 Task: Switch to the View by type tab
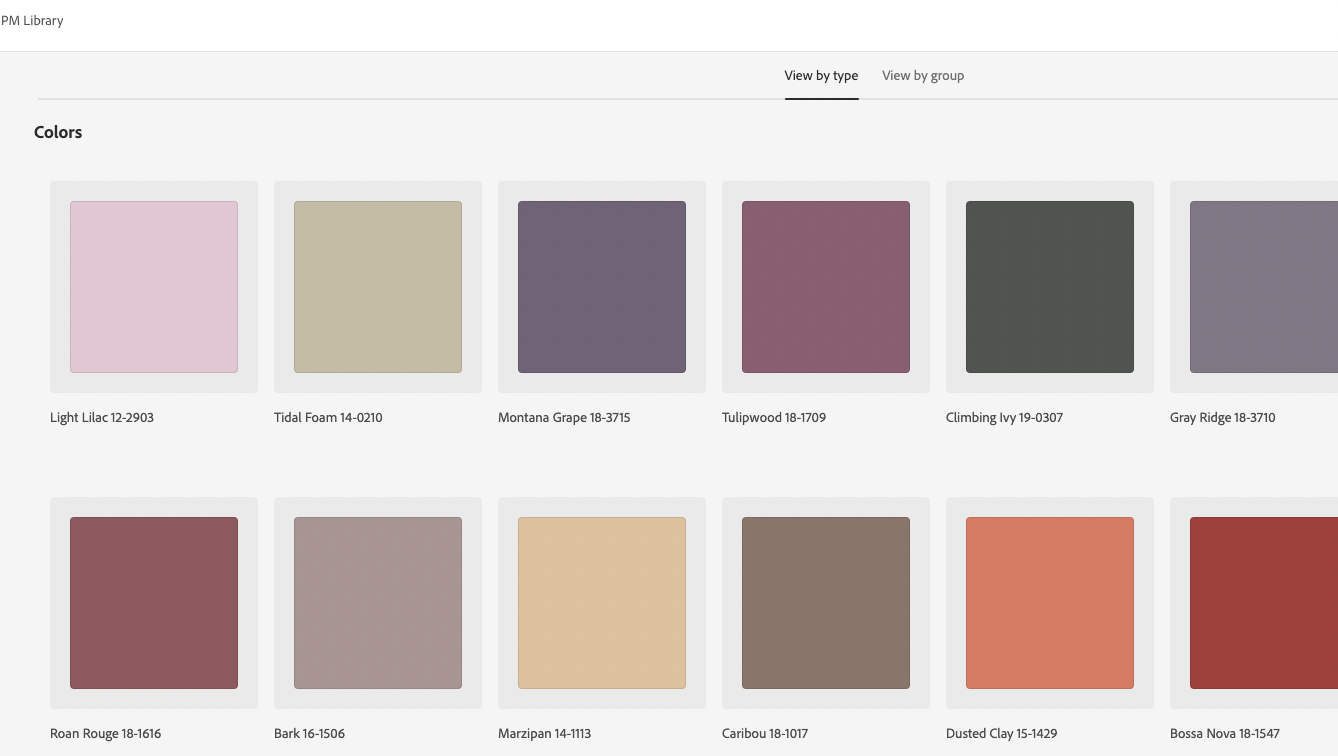[821, 75]
